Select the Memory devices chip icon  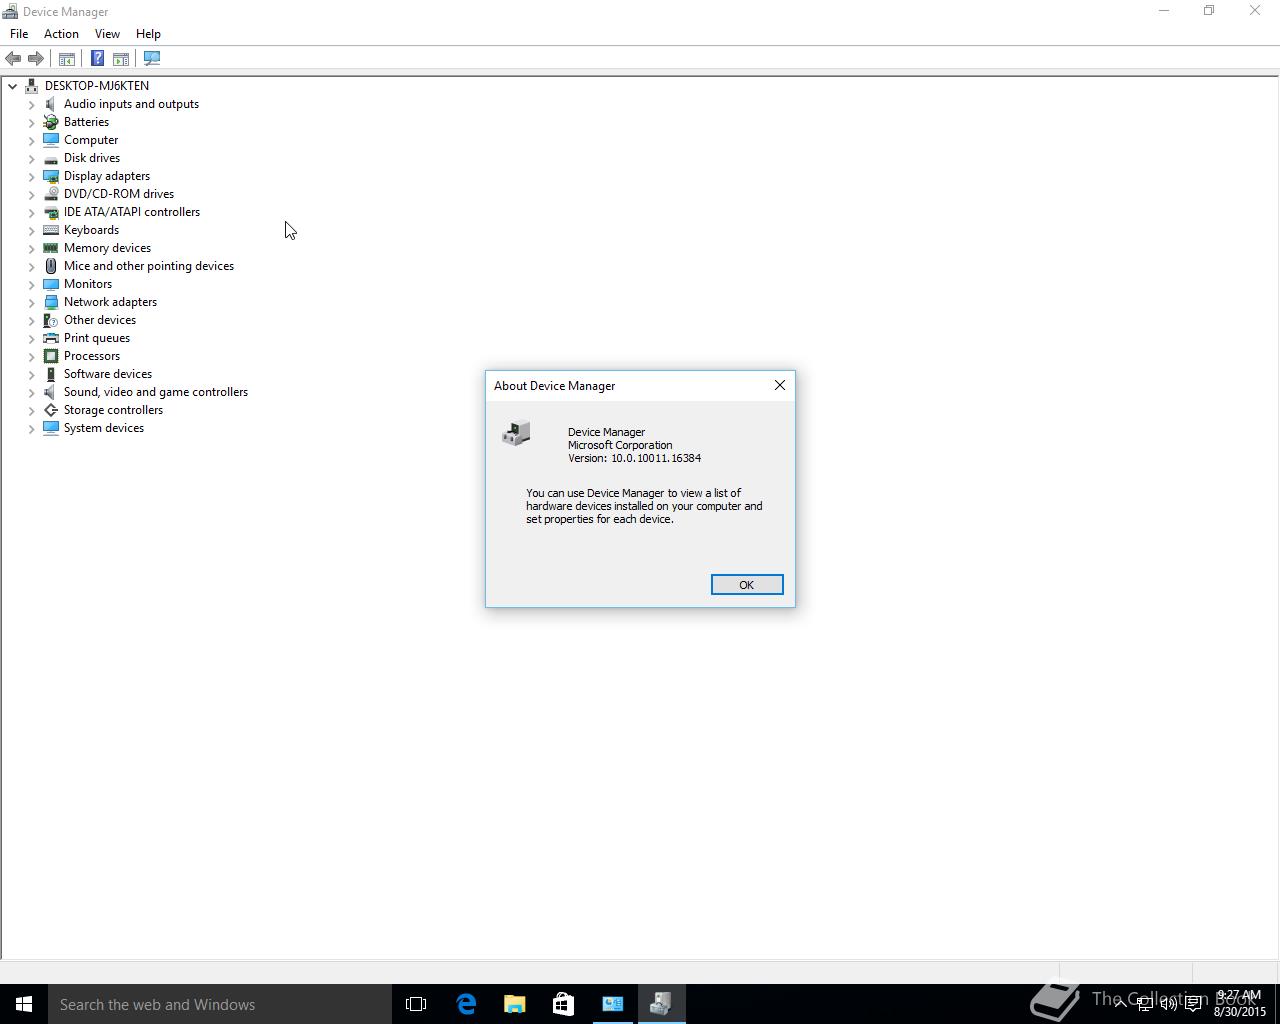51,248
